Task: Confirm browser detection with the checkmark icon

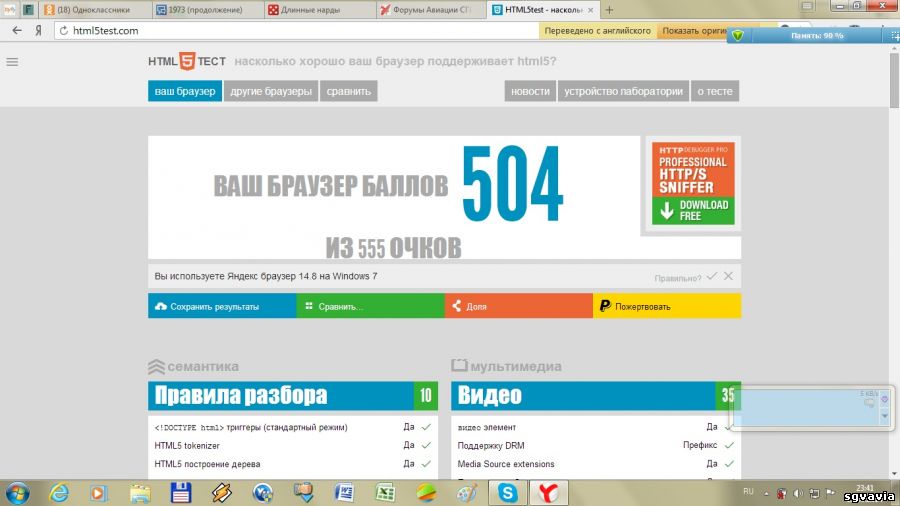Action: coord(712,276)
